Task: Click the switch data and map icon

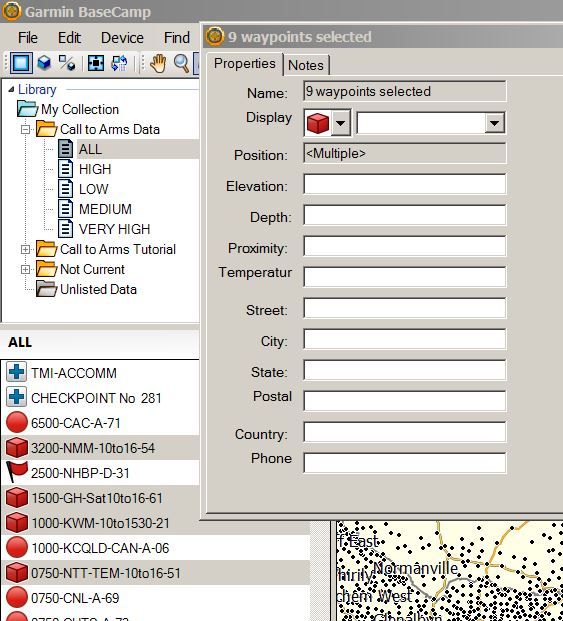Action: [x=119, y=63]
